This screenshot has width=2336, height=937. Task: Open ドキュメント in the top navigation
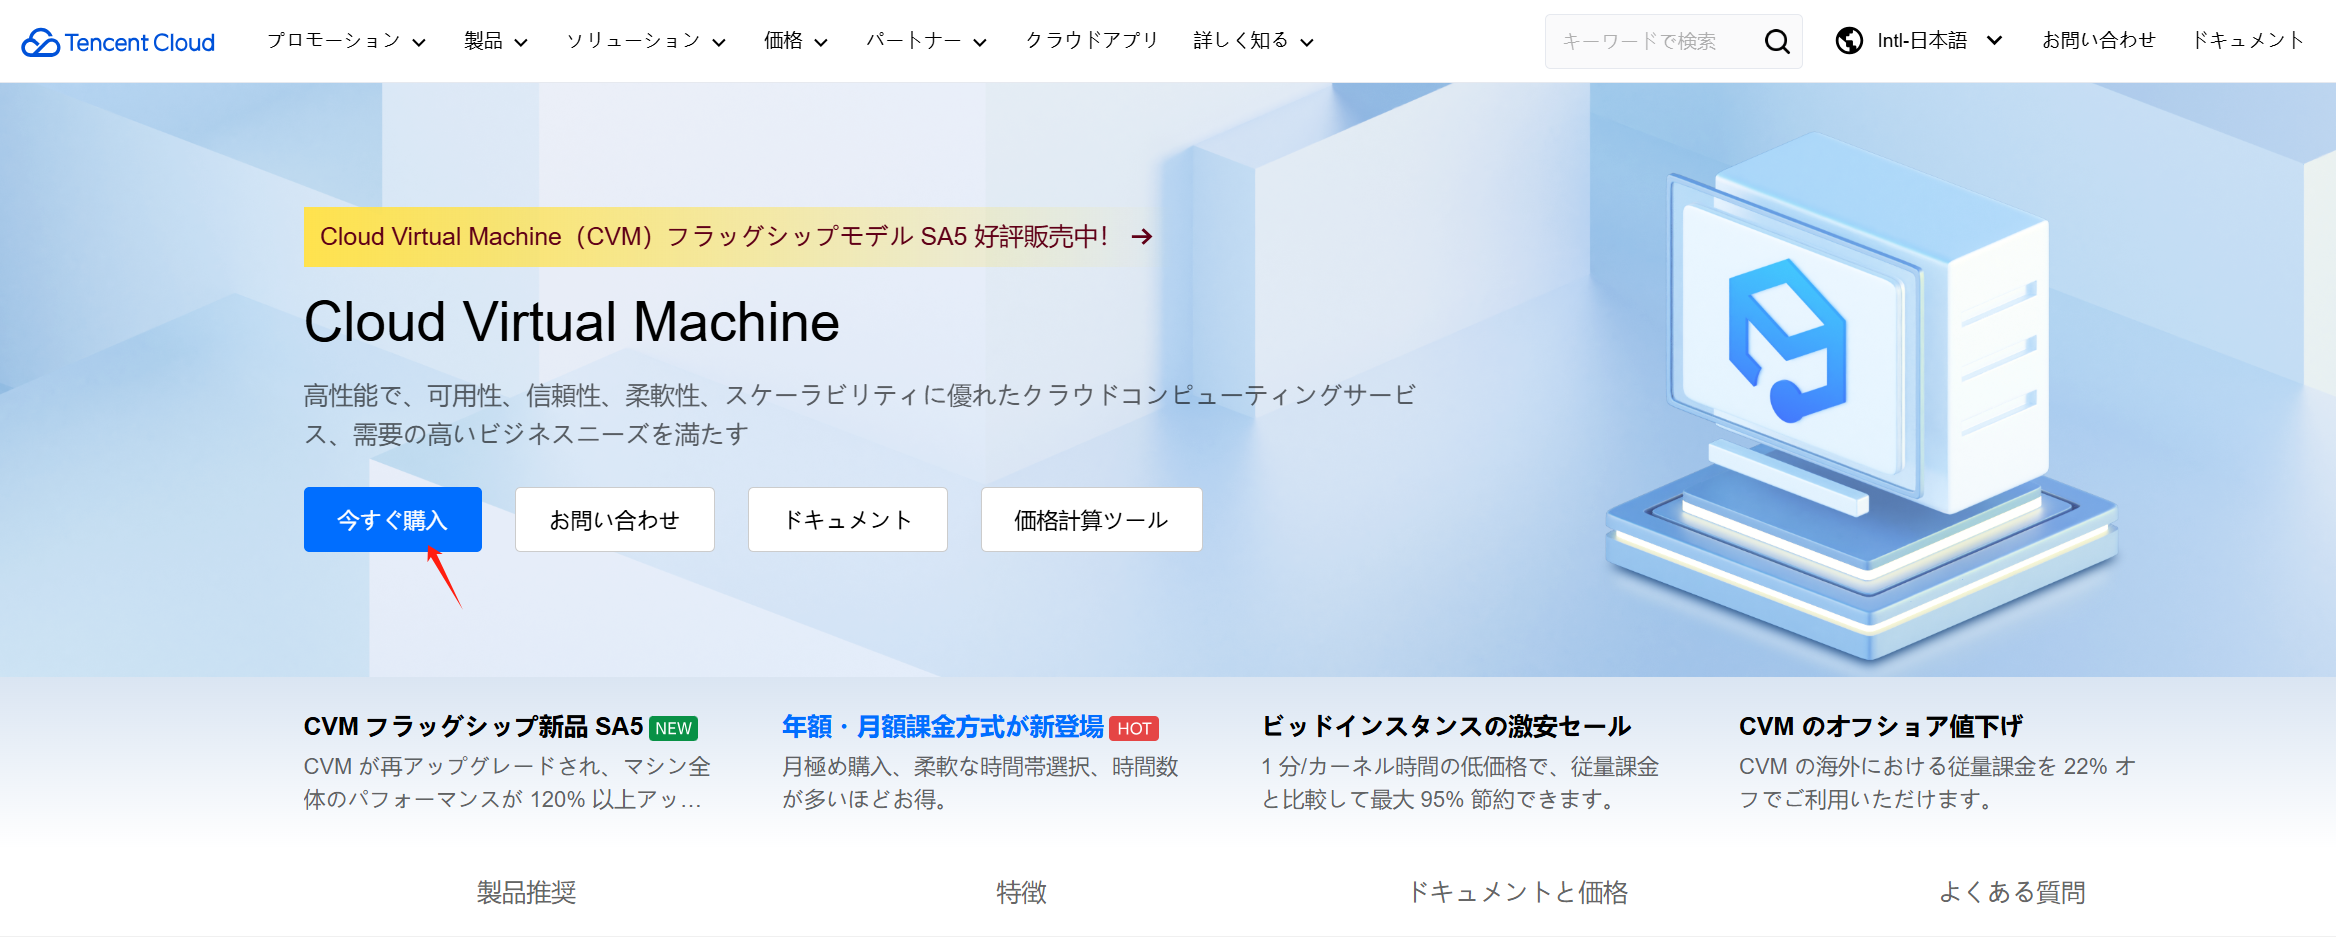click(2248, 41)
